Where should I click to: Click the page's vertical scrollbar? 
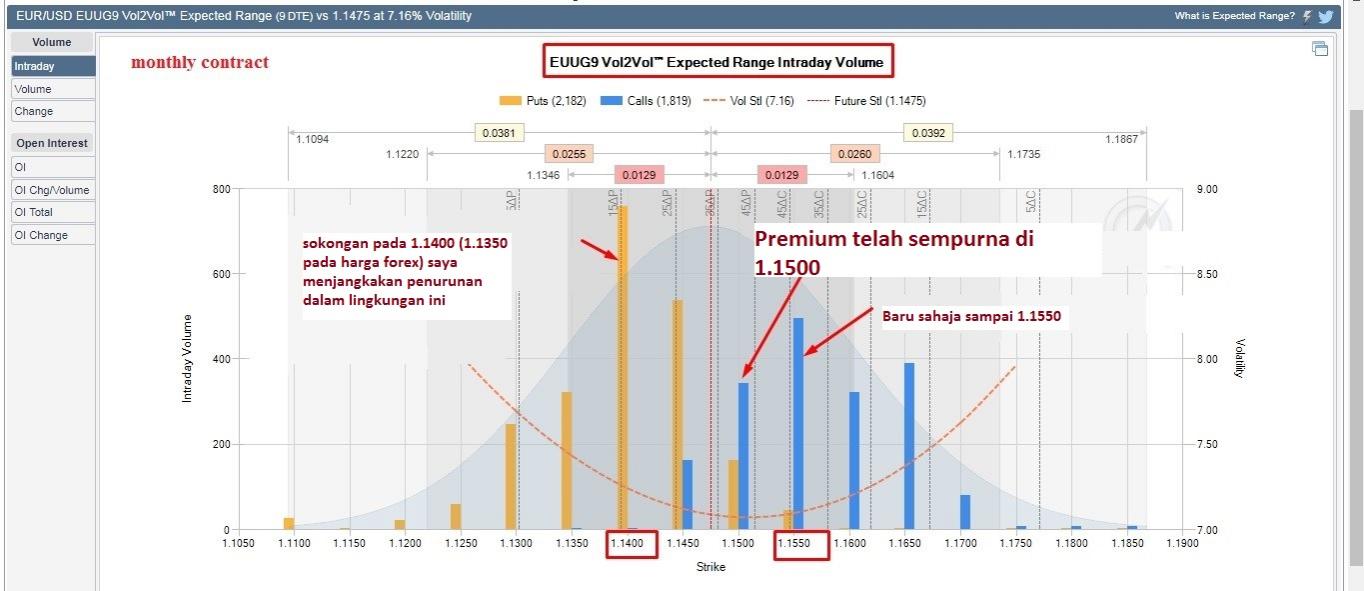pyautogui.click(x=1356, y=300)
